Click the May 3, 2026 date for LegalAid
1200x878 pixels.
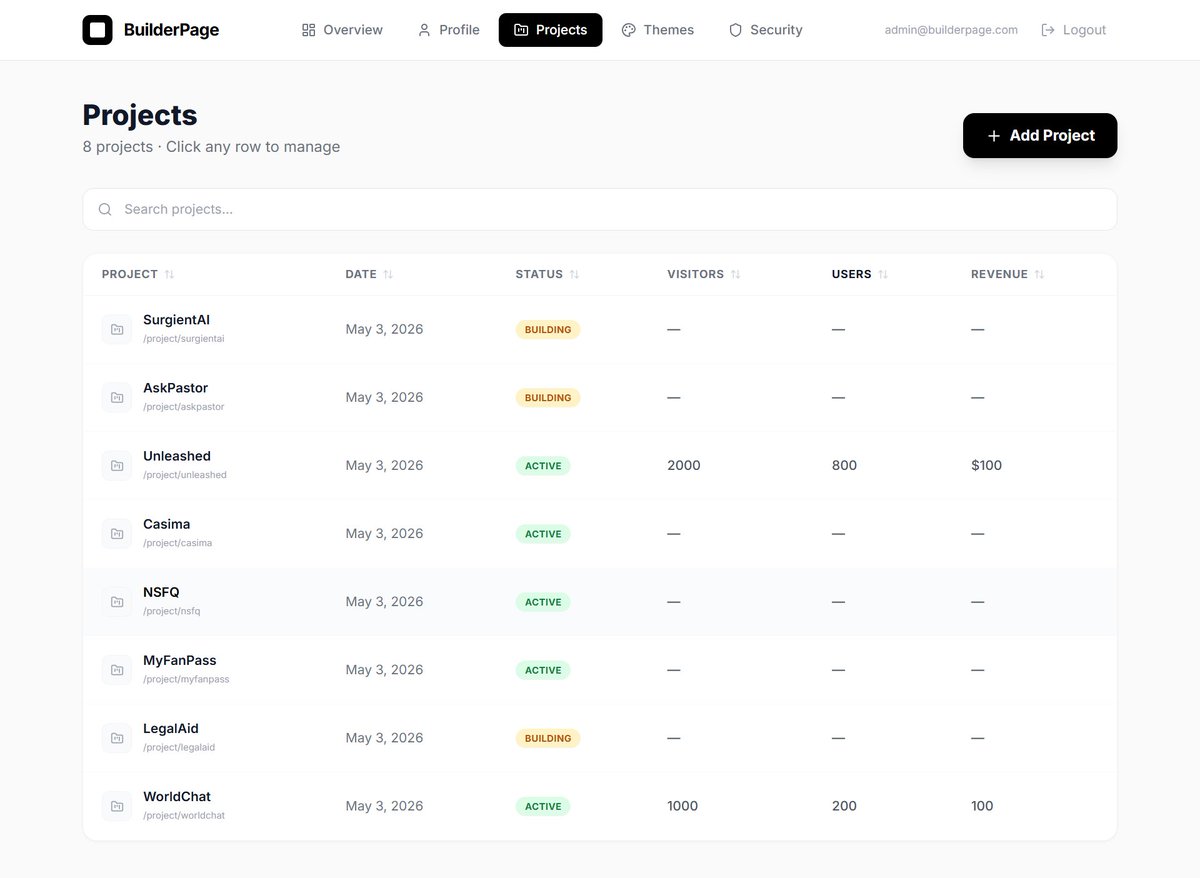coord(384,738)
